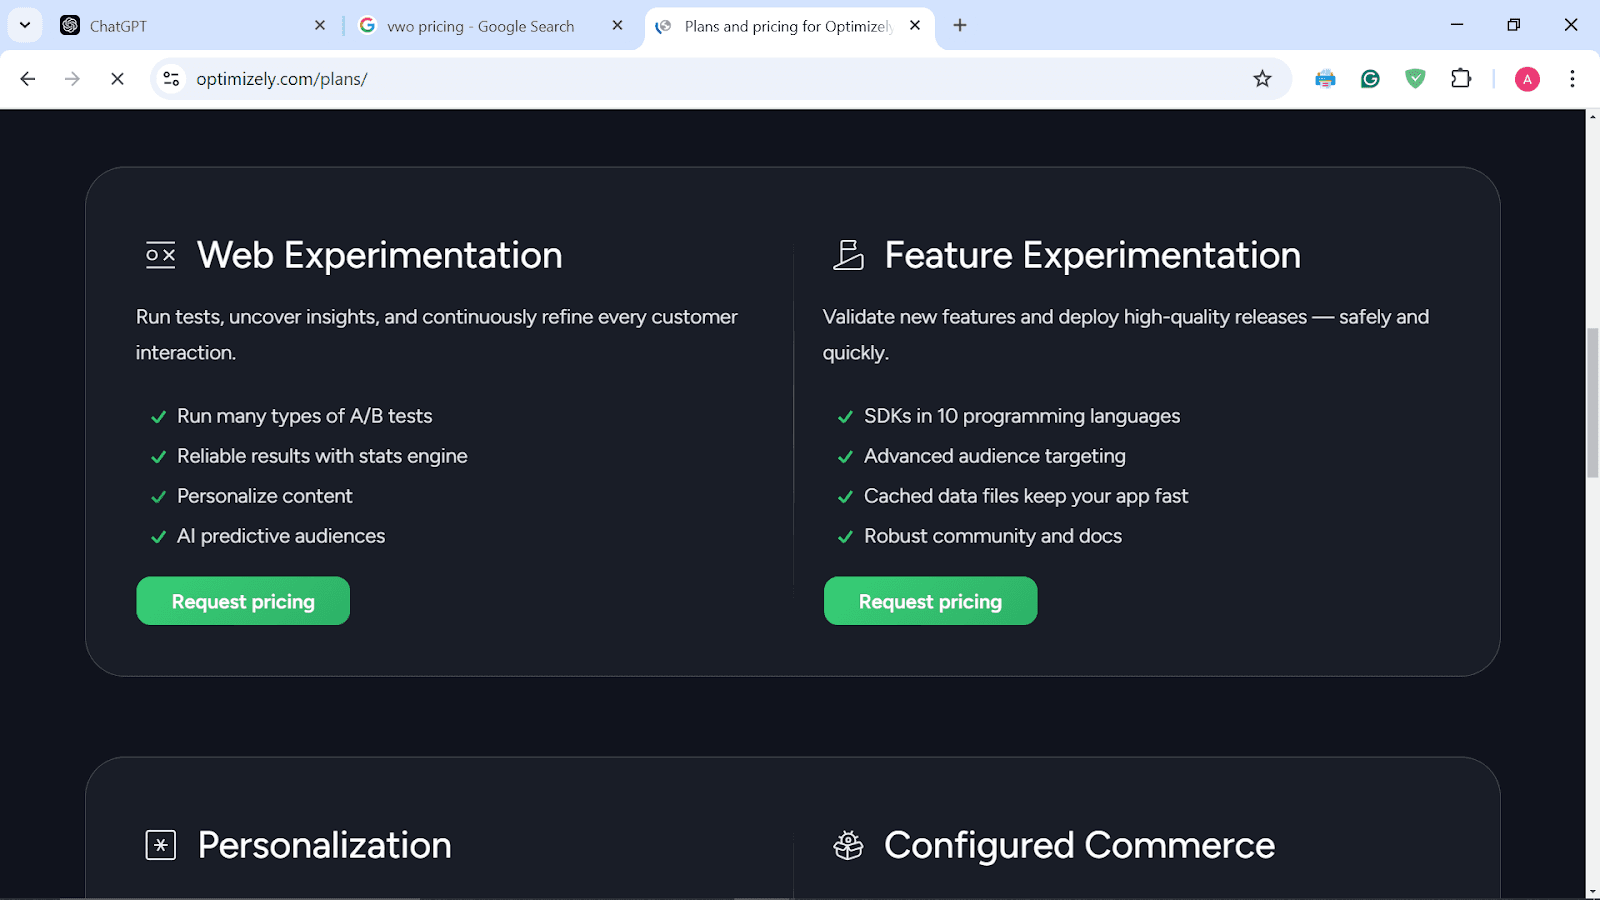Close the vwo pricing Google Search tab

(617, 26)
